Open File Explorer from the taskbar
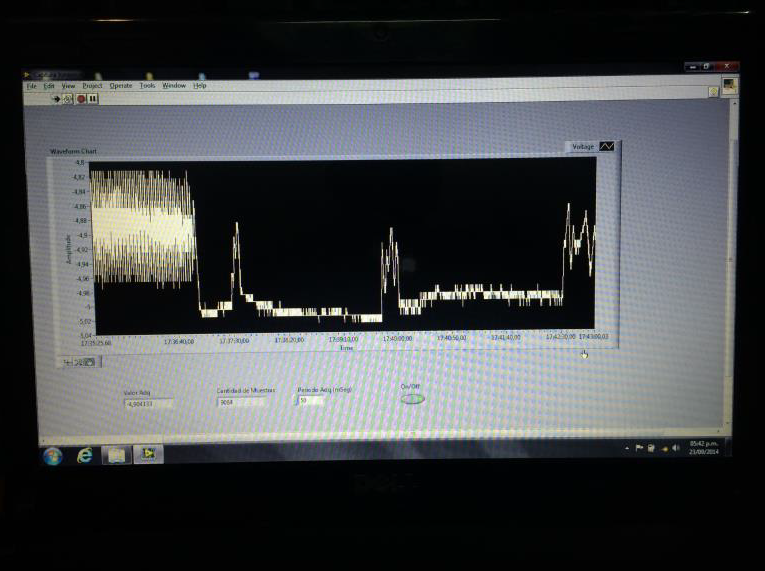This screenshot has height=571, width=765. coord(117,455)
